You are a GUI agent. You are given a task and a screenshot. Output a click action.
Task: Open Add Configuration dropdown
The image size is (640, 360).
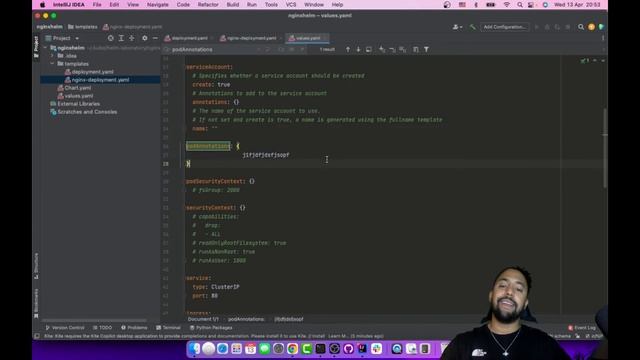[x=505, y=27]
